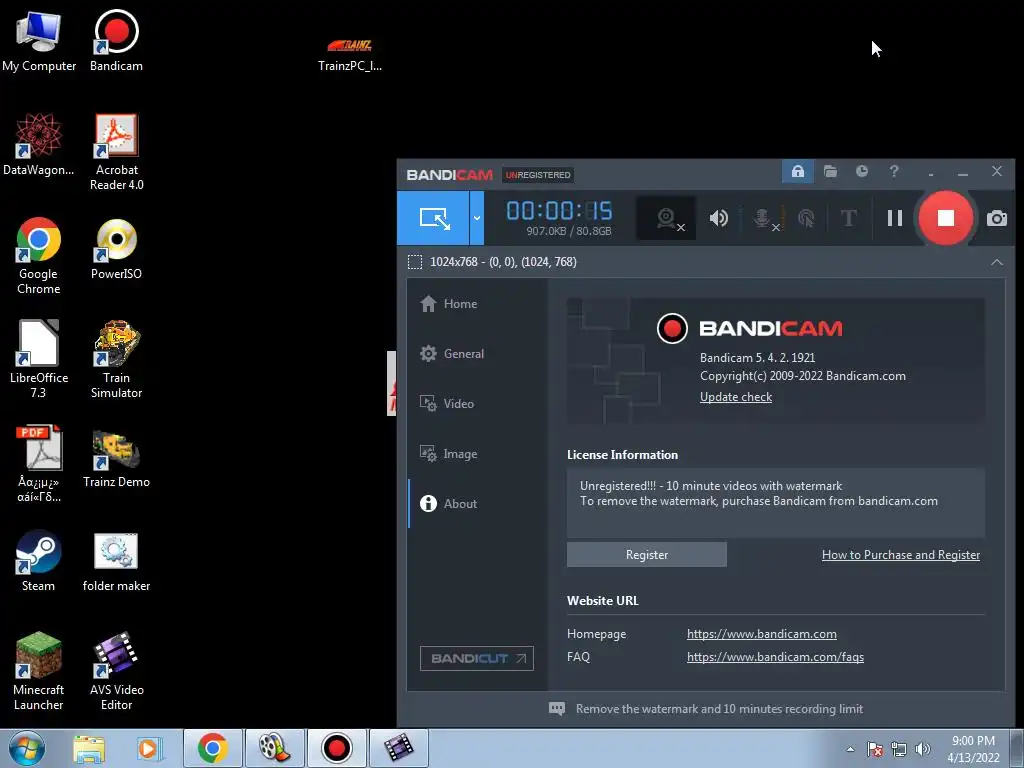Viewport: 1024px width, 768px height.
Task: Open the output folder icon
Action: 830,172
